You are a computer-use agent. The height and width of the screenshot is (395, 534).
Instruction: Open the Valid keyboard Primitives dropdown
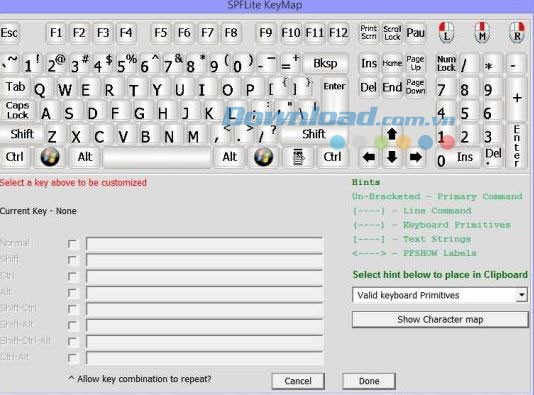pos(521,295)
